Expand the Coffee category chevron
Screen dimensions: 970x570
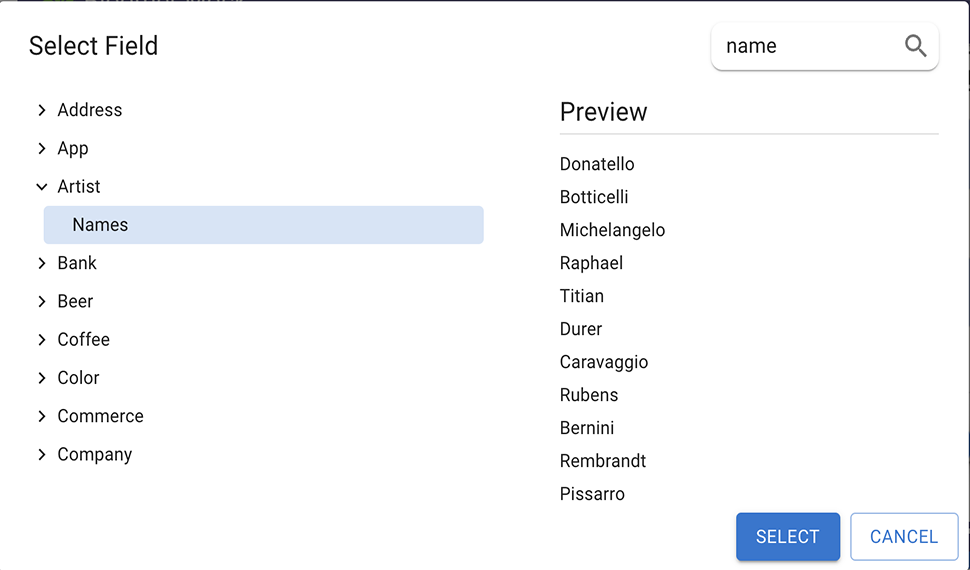pos(42,340)
